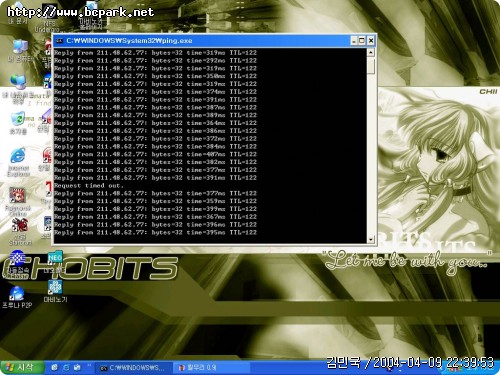Viewport: 500px width, 375px height.
Task: Launch the Ragnarok Online desktop shortcut
Action: (x=18, y=201)
